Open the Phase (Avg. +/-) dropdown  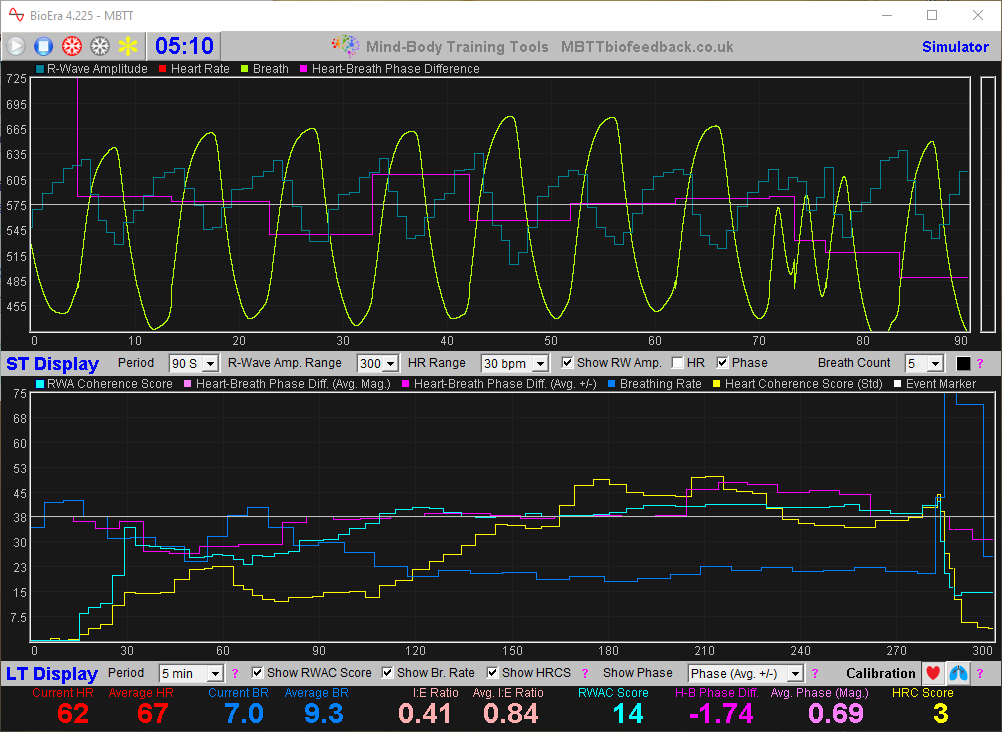745,672
